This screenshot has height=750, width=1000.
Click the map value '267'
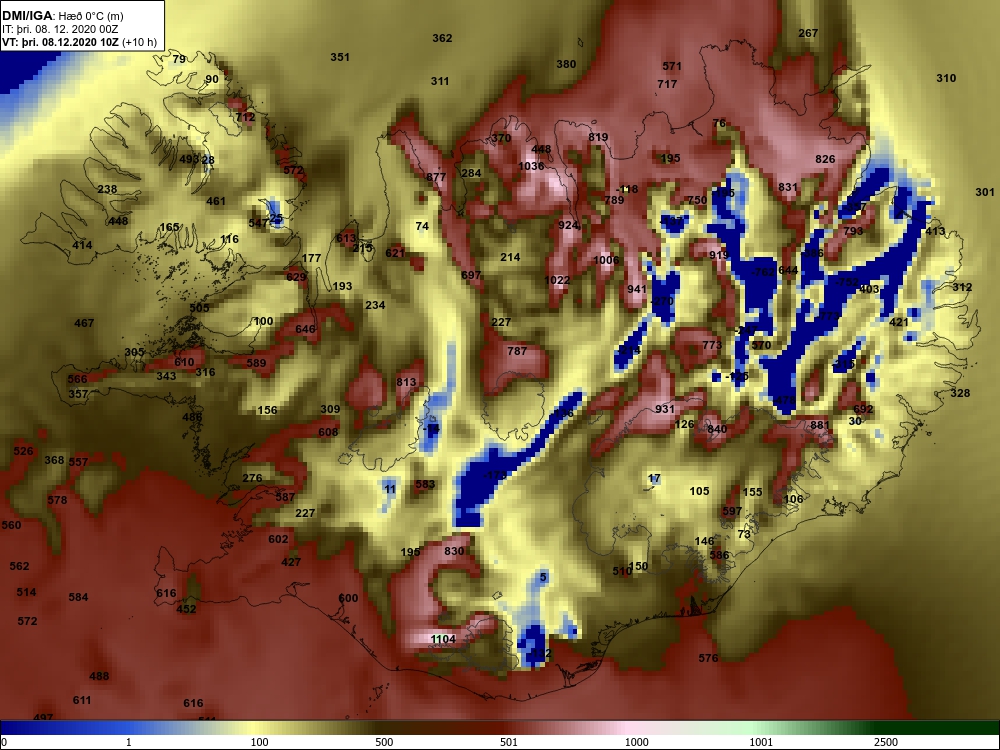pyautogui.click(x=808, y=33)
